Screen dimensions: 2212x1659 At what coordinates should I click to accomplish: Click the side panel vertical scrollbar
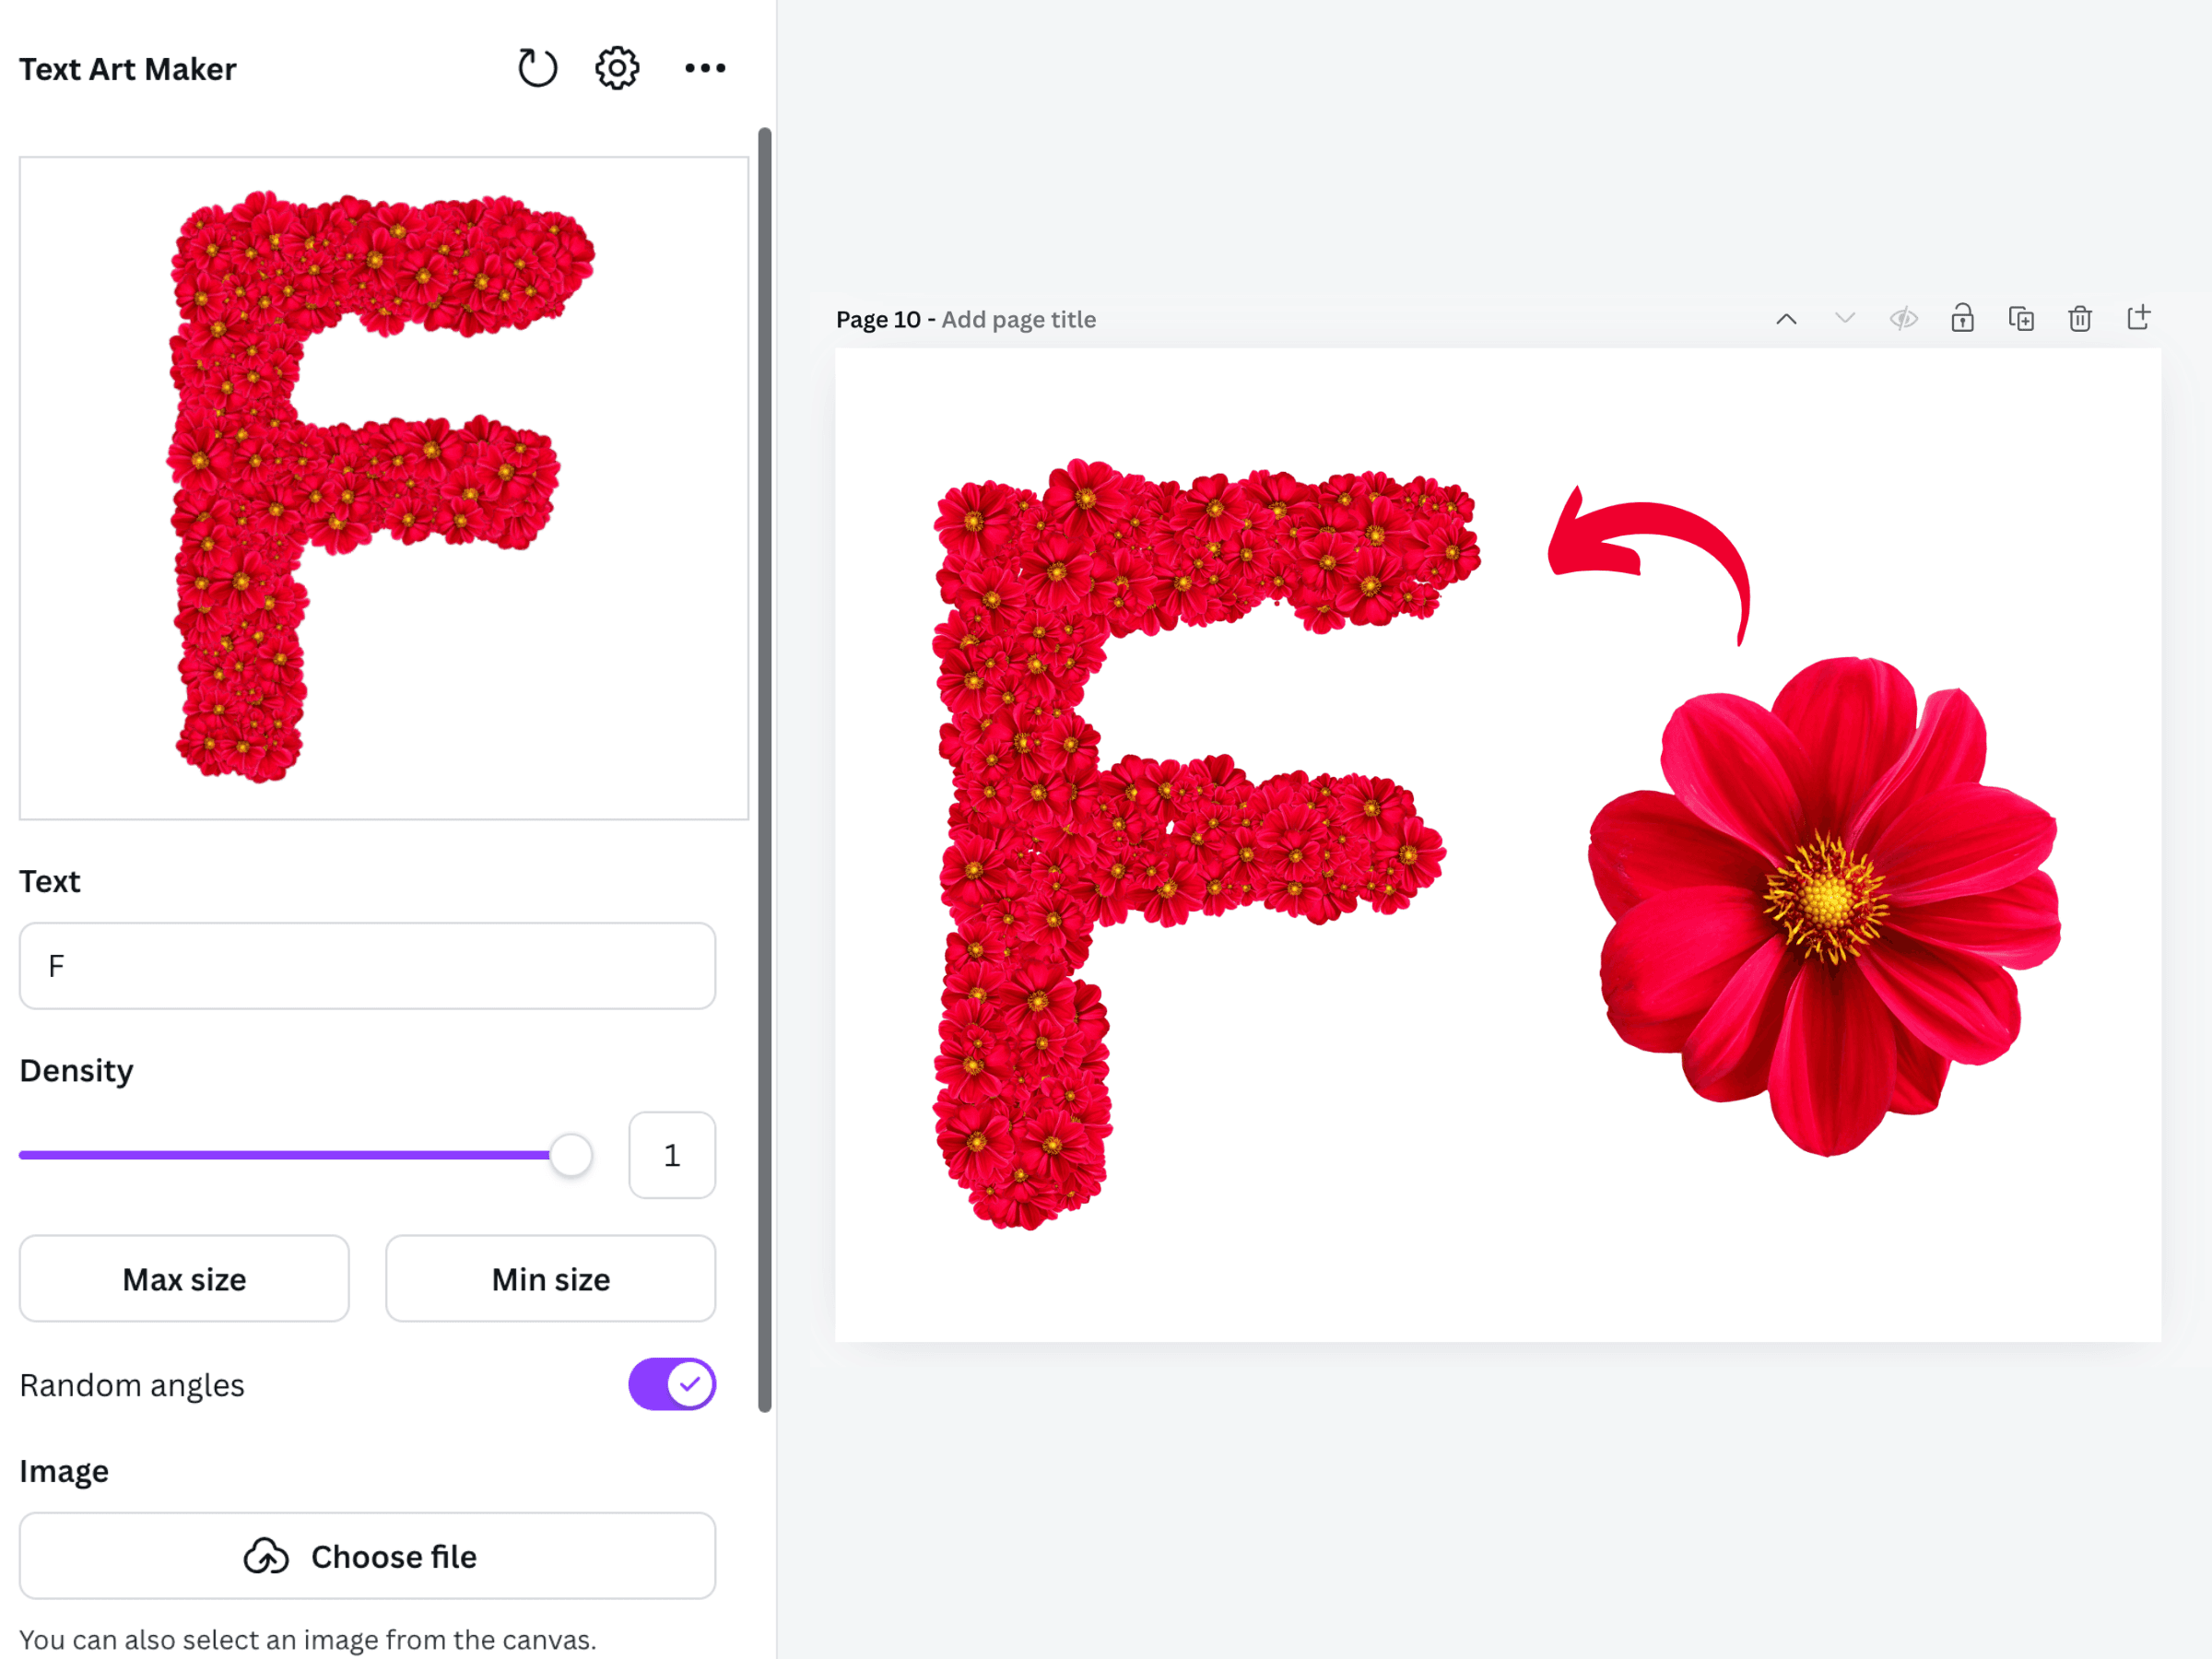click(765, 769)
